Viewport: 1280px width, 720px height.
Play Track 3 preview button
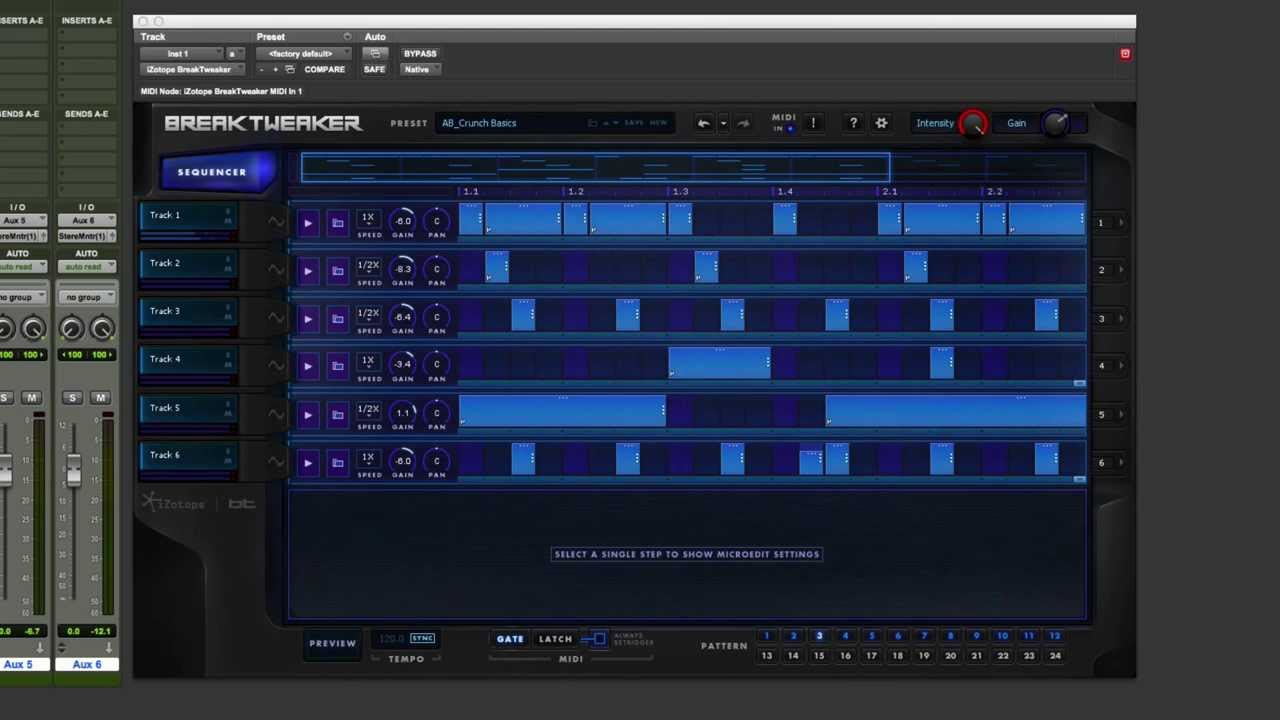click(308, 319)
